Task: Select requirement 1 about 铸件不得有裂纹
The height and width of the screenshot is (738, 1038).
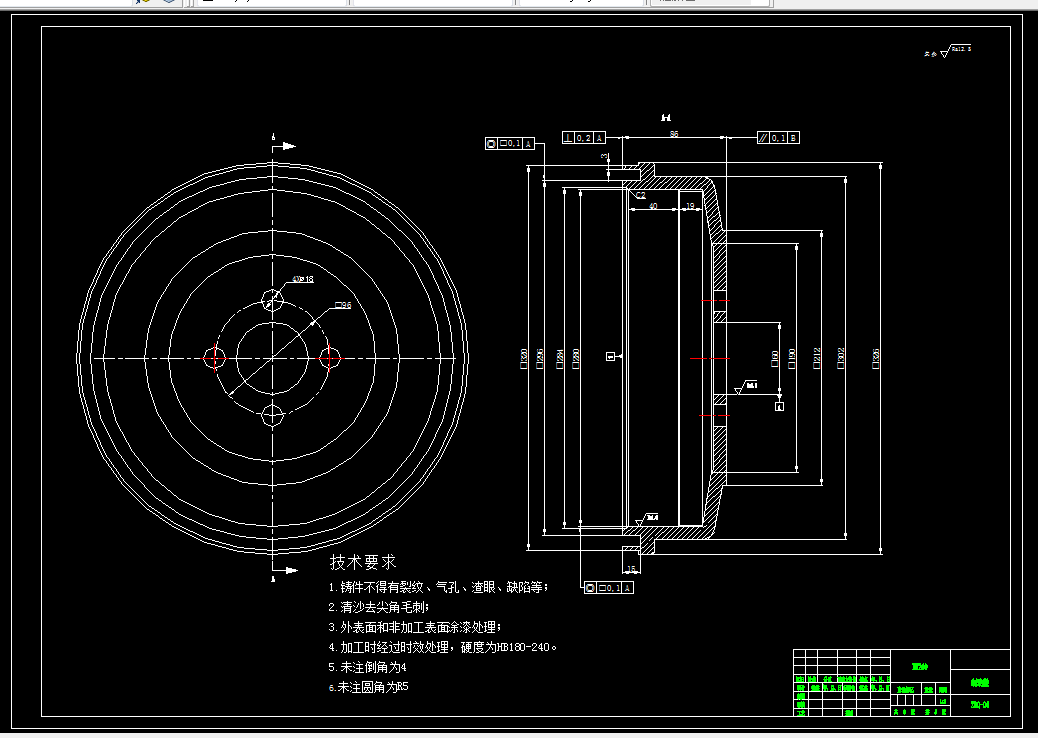Action: coord(438,587)
